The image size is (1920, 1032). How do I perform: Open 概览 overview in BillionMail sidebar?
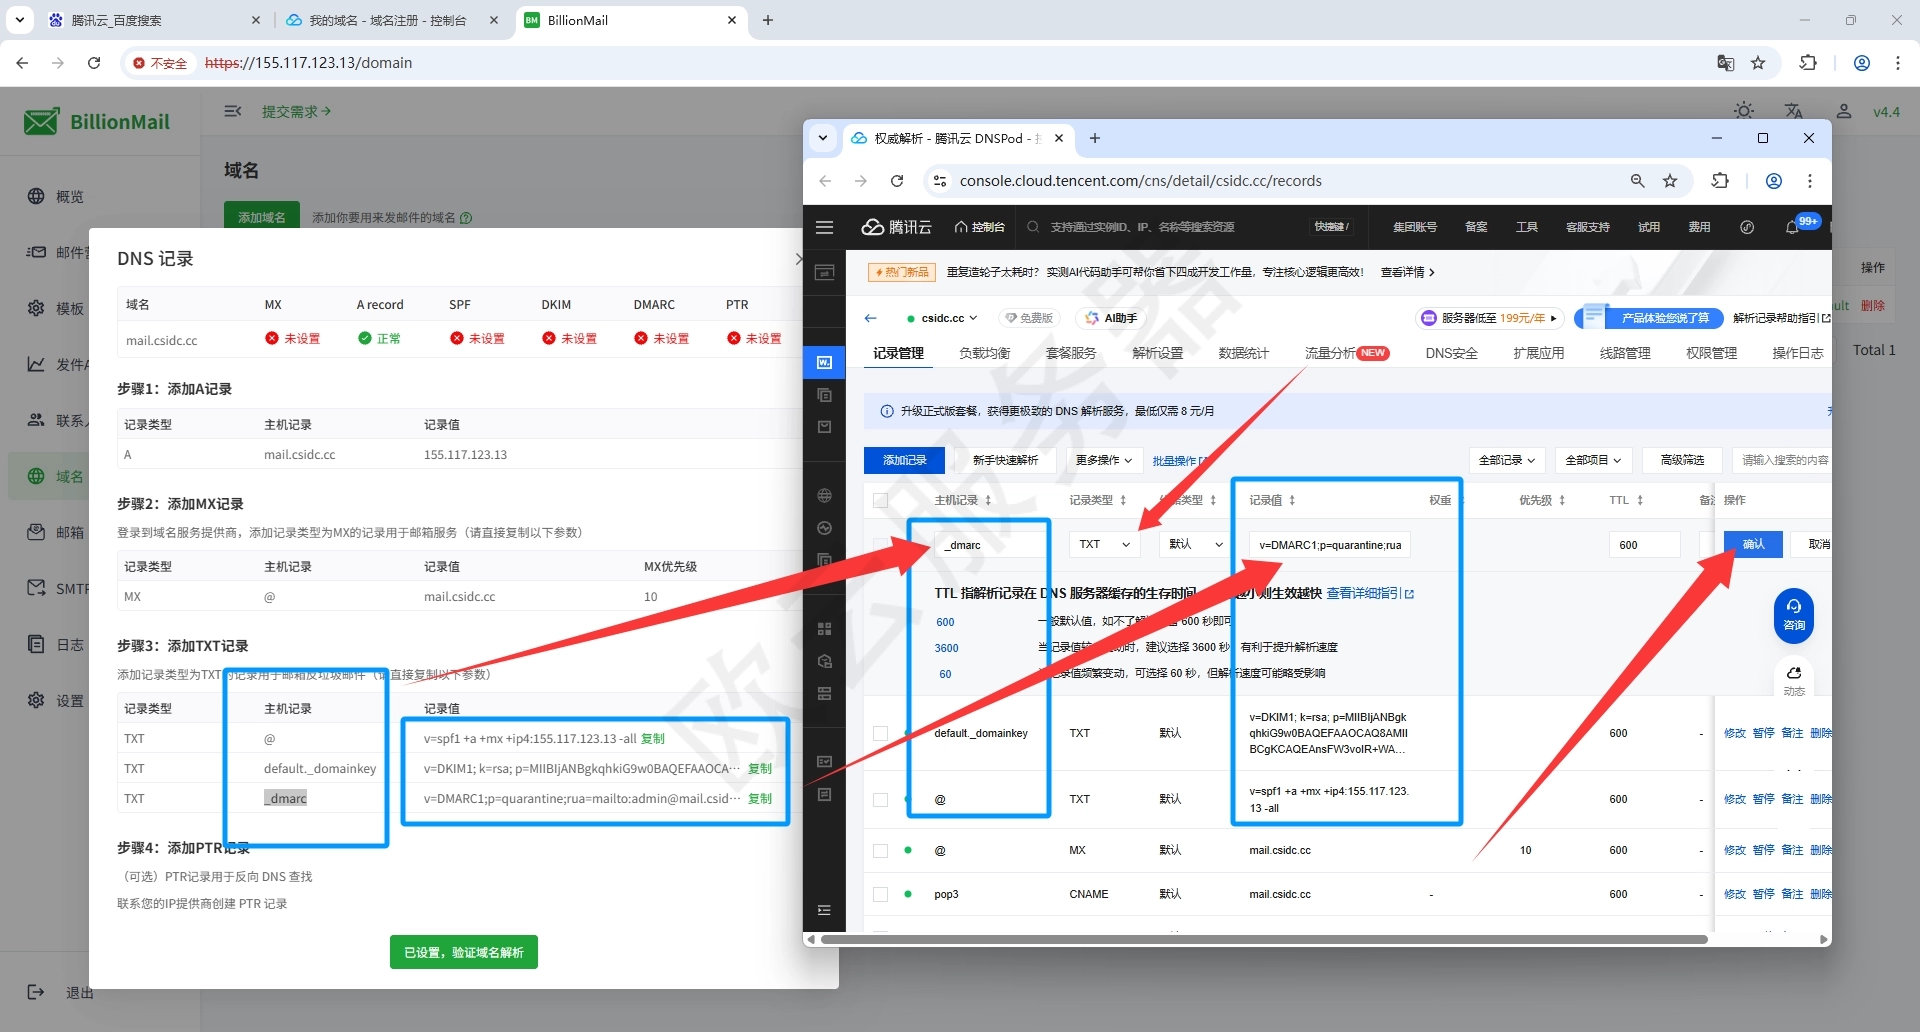(x=56, y=196)
